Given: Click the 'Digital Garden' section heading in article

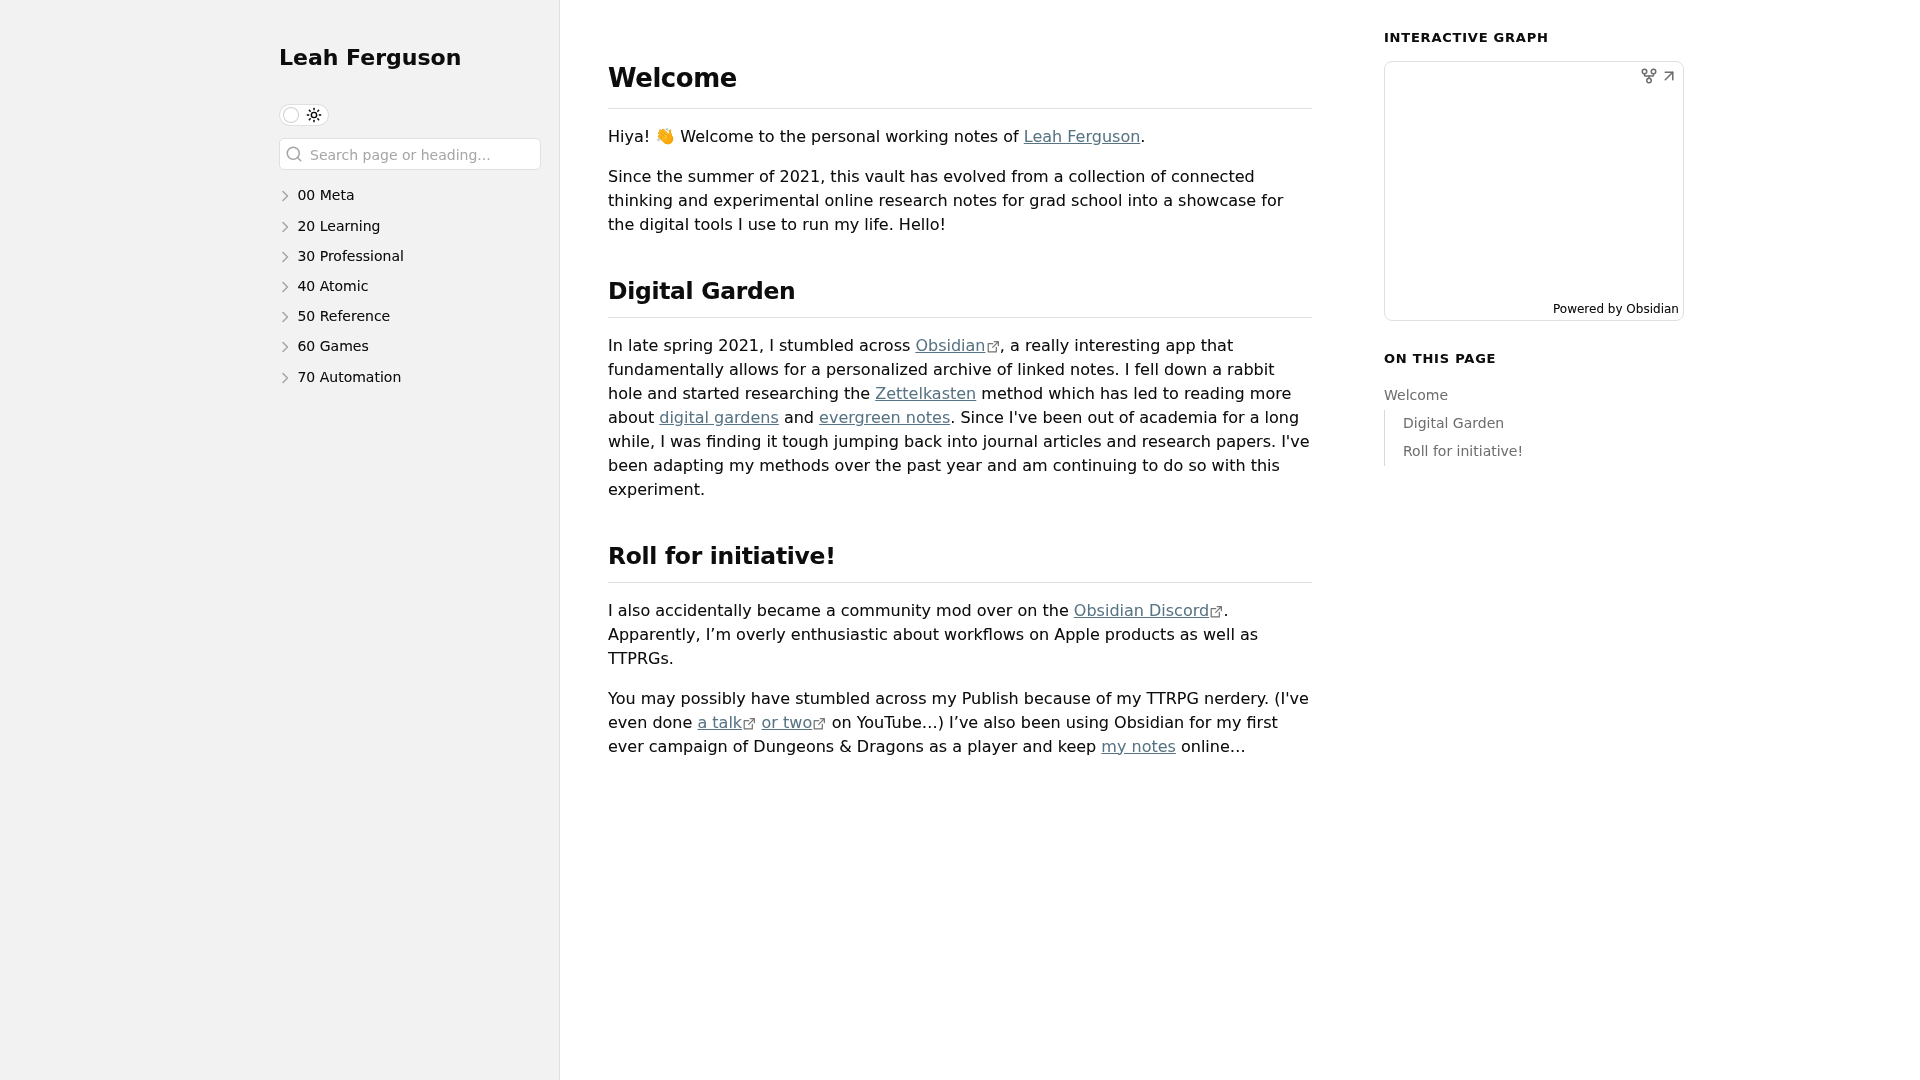Looking at the screenshot, I should pyautogui.click(x=701, y=291).
